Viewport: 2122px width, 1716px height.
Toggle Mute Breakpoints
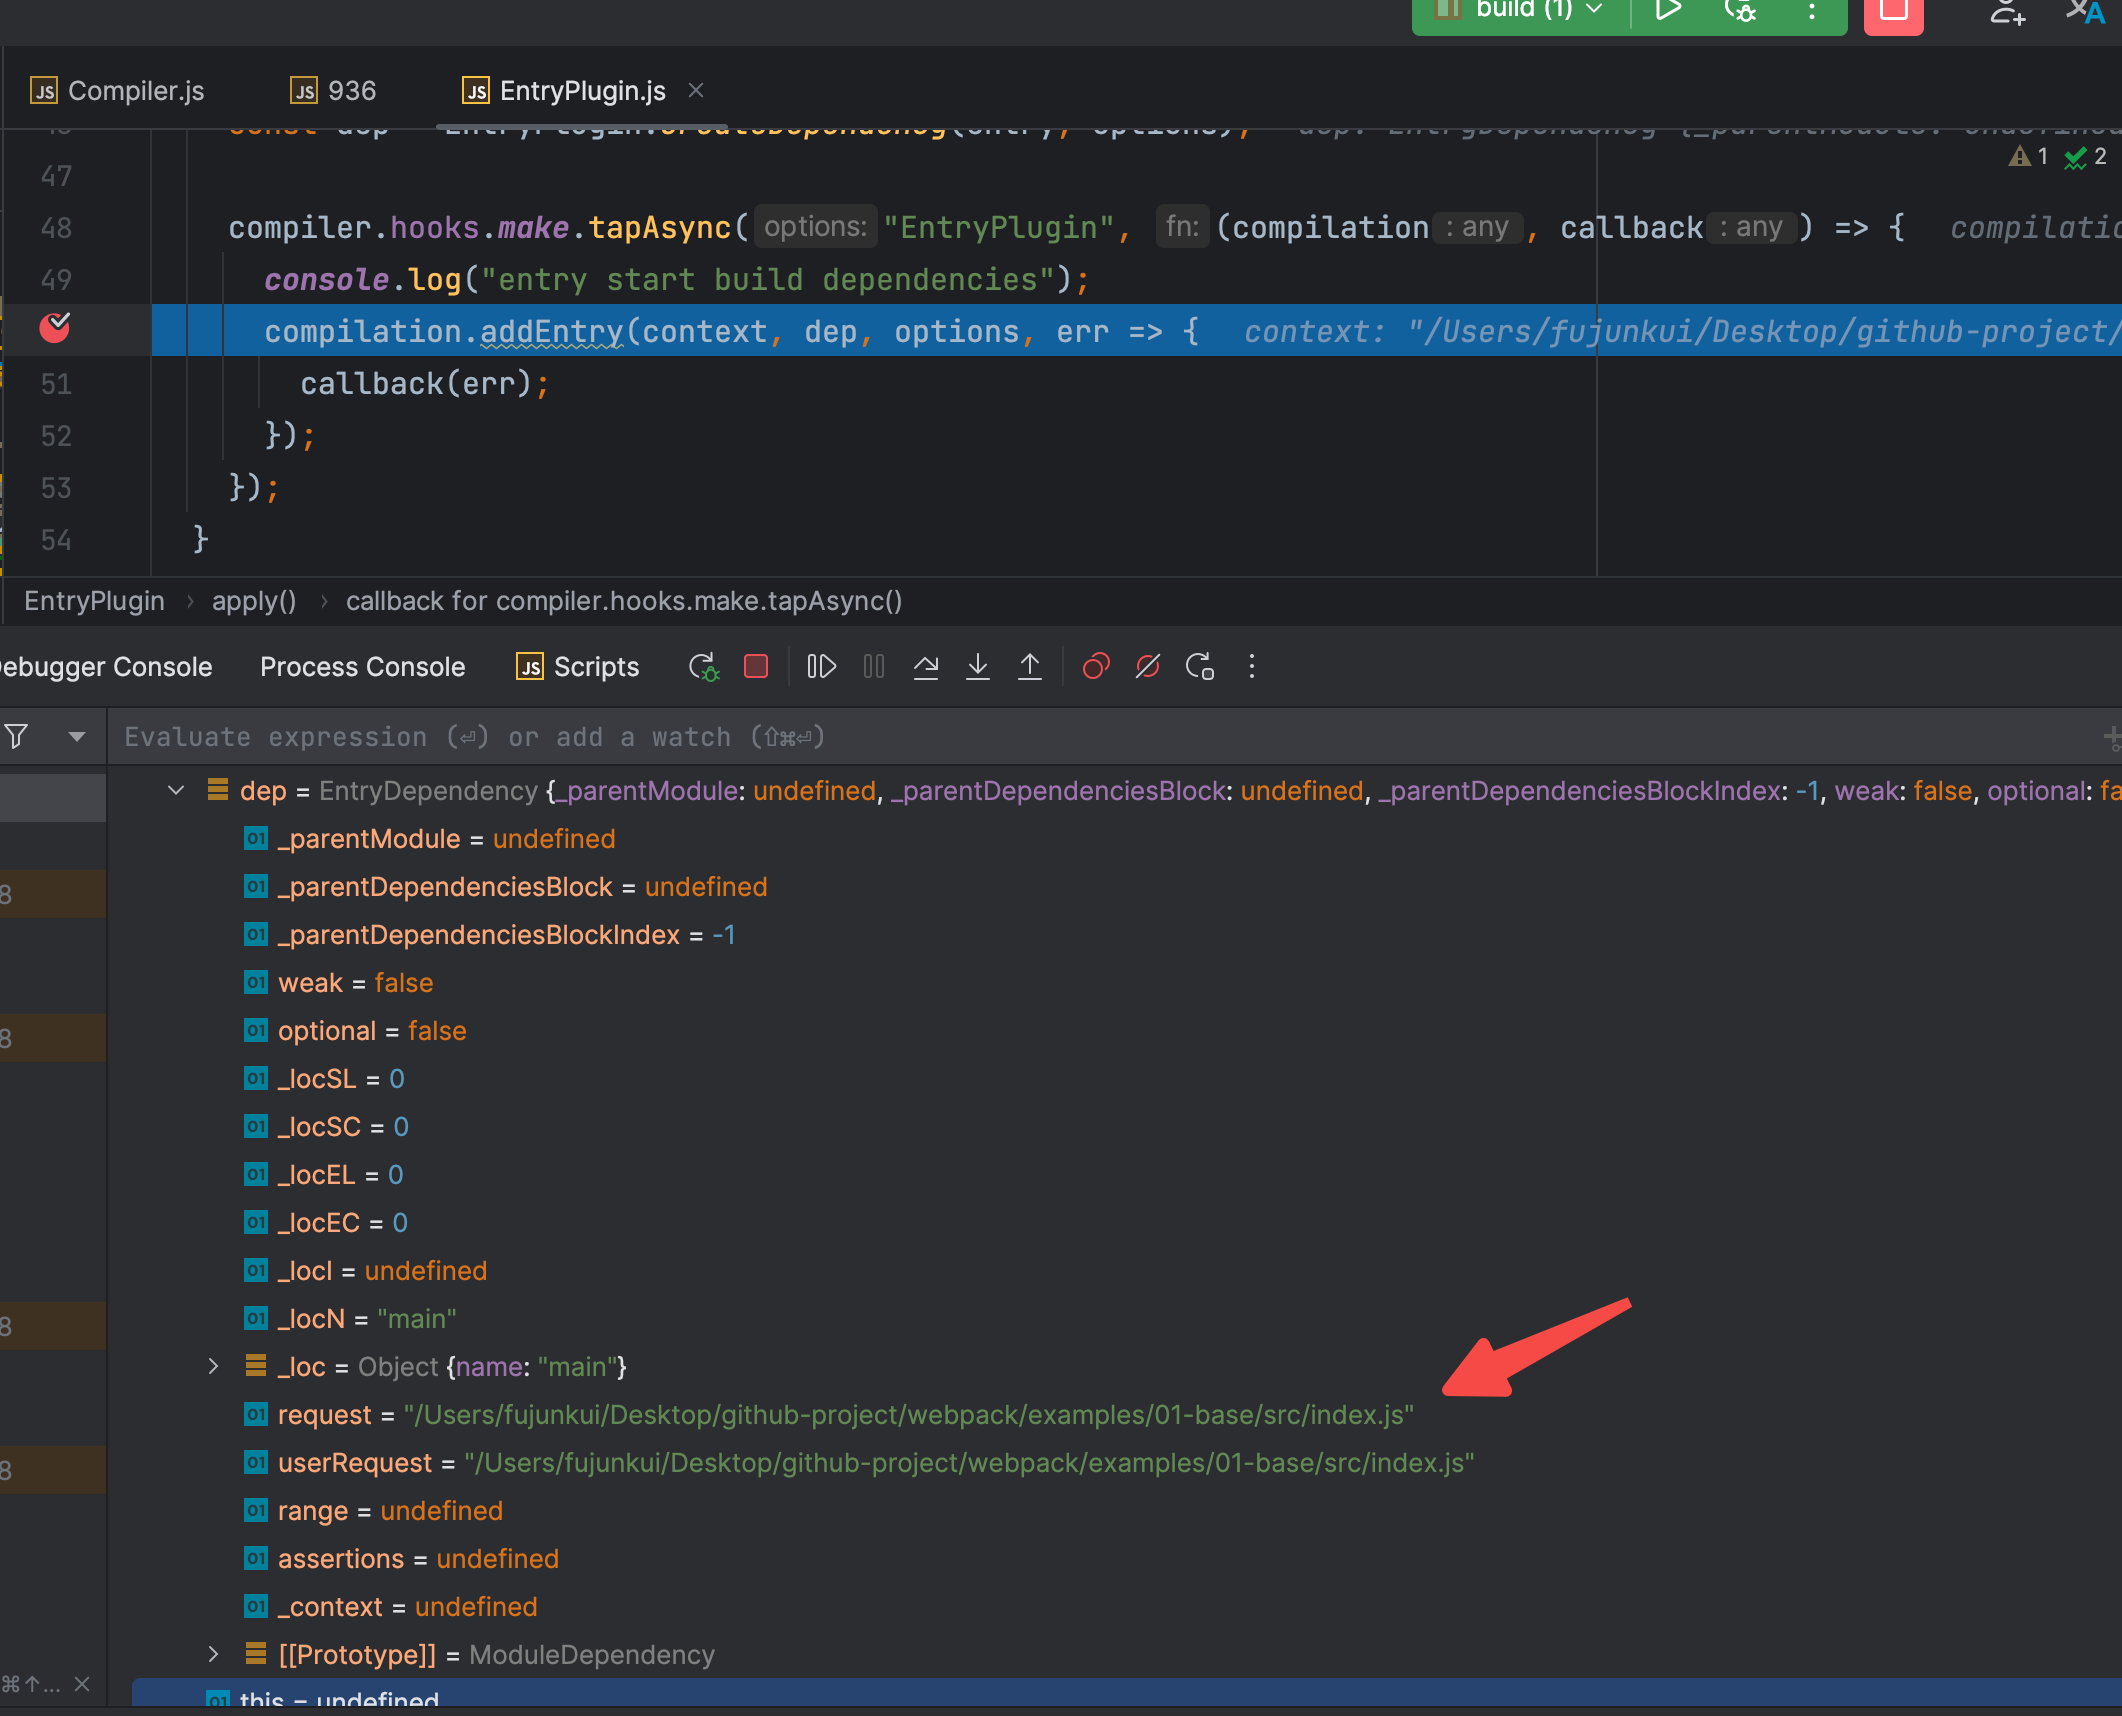click(x=1148, y=667)
